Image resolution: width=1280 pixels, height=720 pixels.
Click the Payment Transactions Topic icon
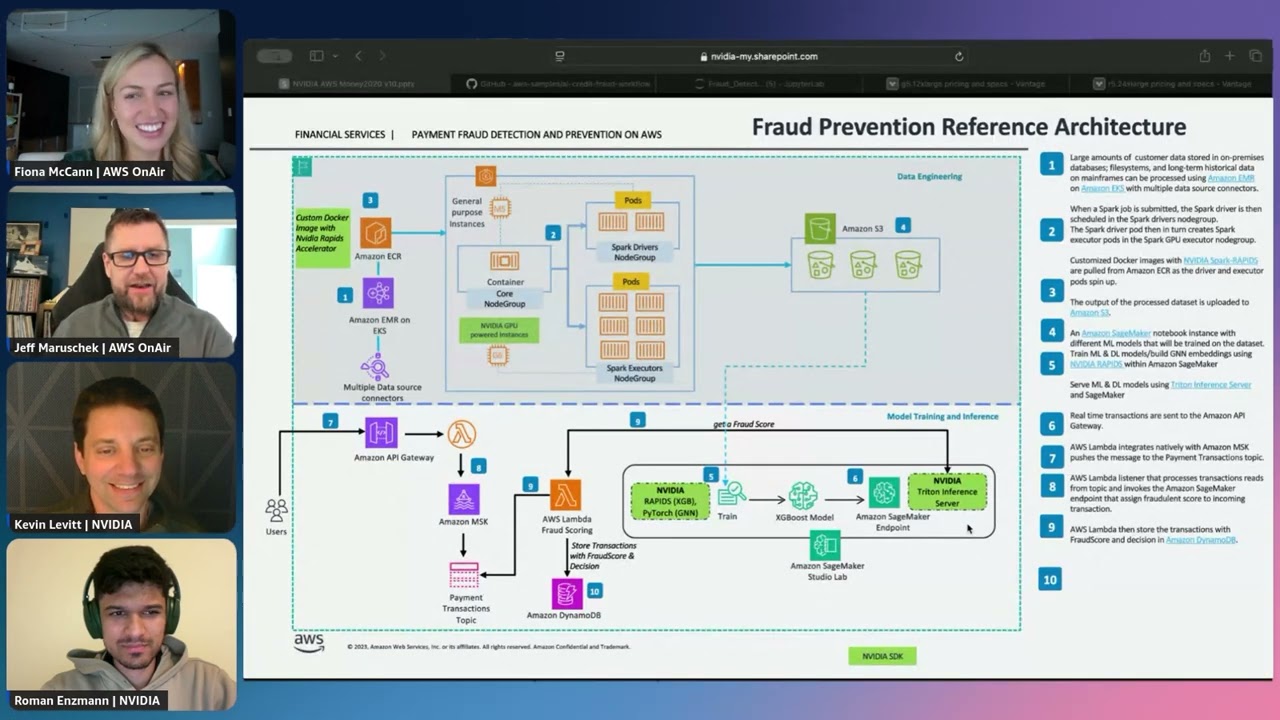point(464,575)
